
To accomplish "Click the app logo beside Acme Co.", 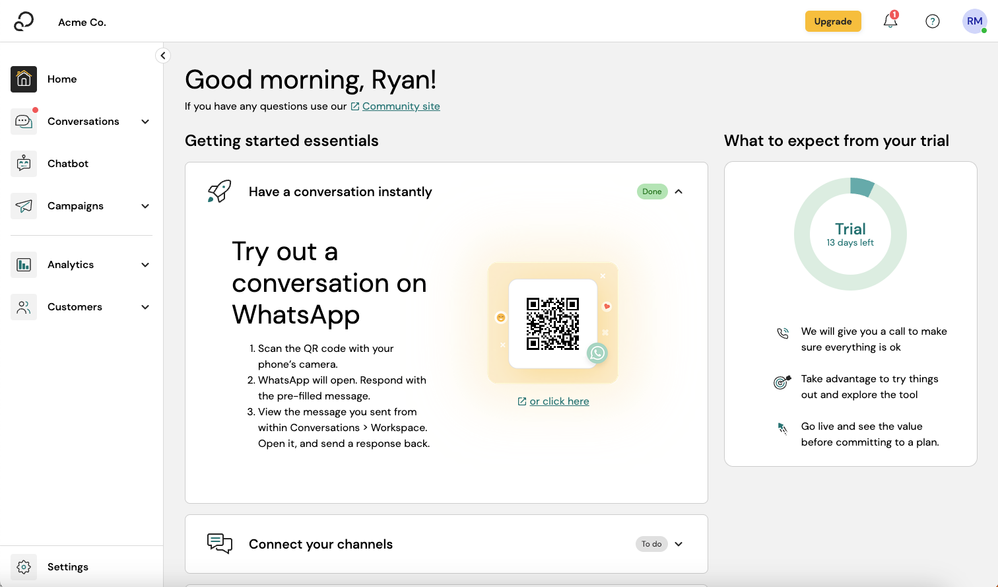I will tap(24, 21).
